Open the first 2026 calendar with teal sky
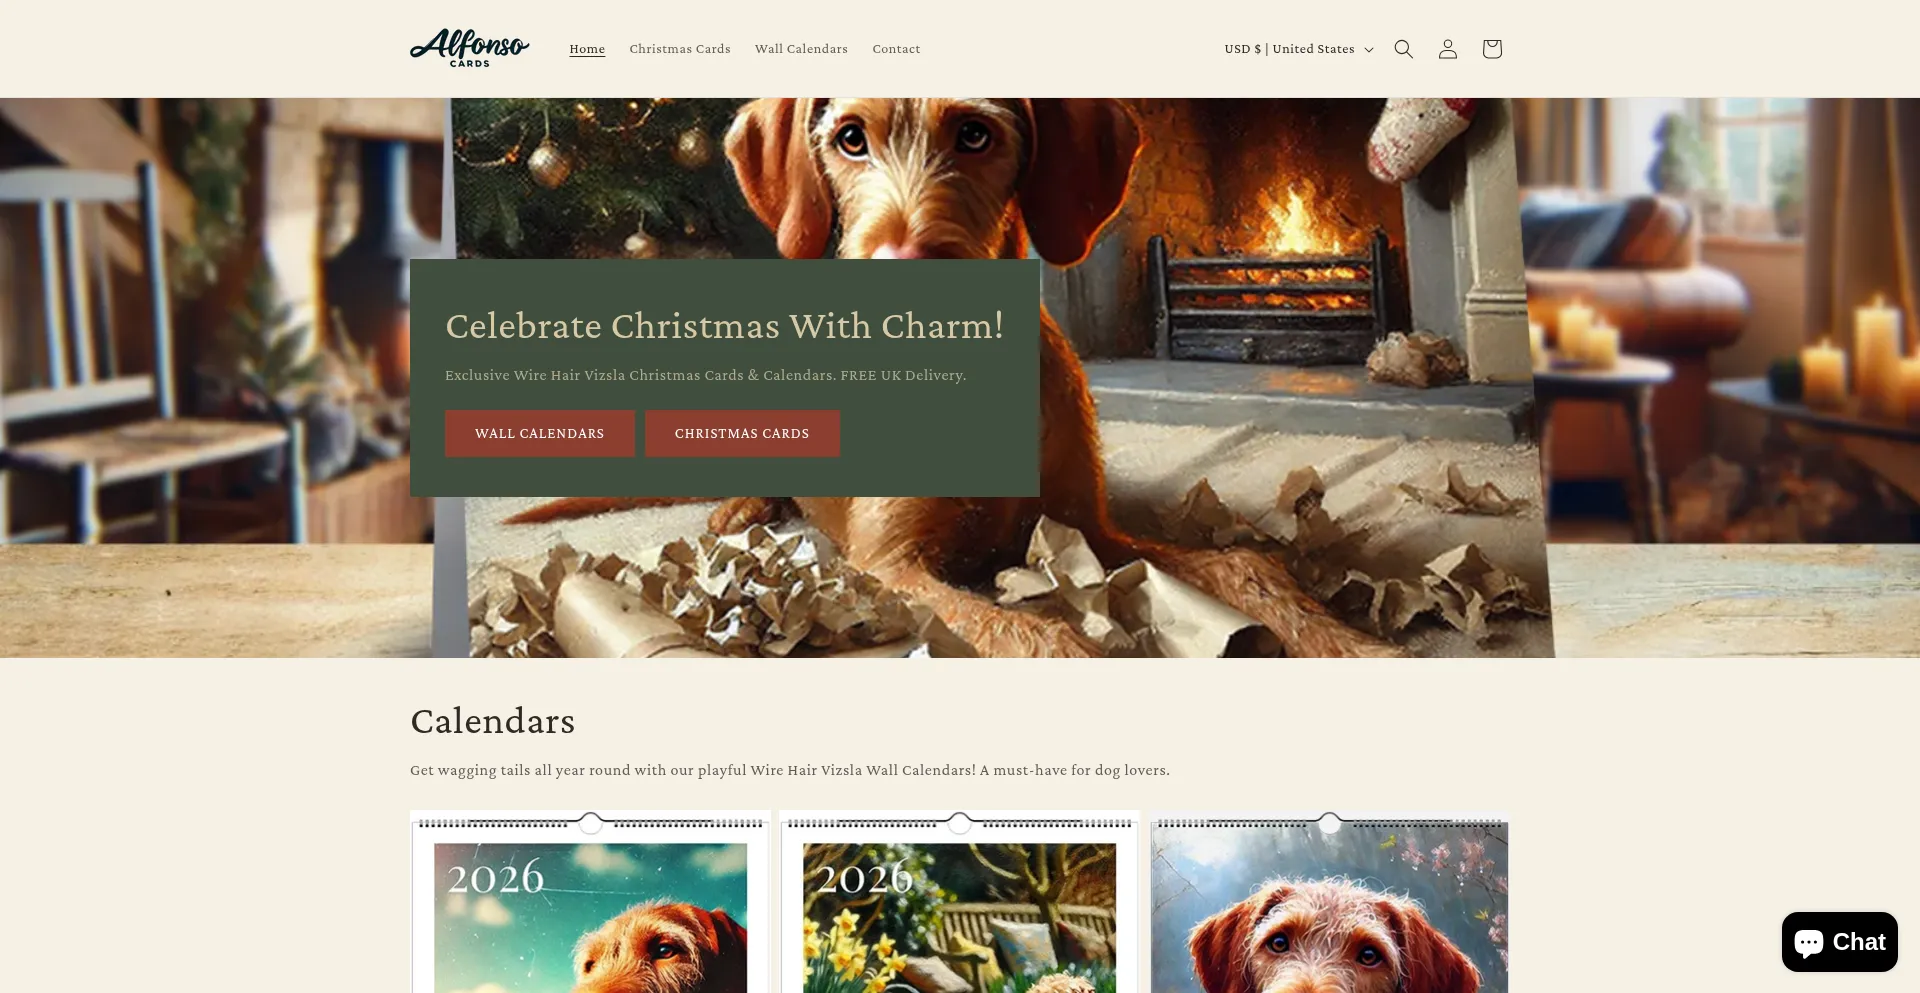 [x=590, y=902]
